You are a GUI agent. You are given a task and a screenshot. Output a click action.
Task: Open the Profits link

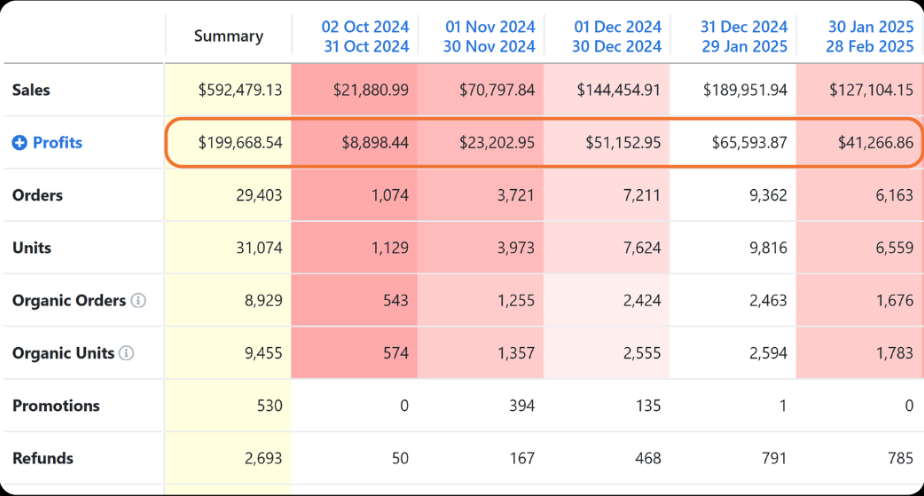(x=57, y=143)
